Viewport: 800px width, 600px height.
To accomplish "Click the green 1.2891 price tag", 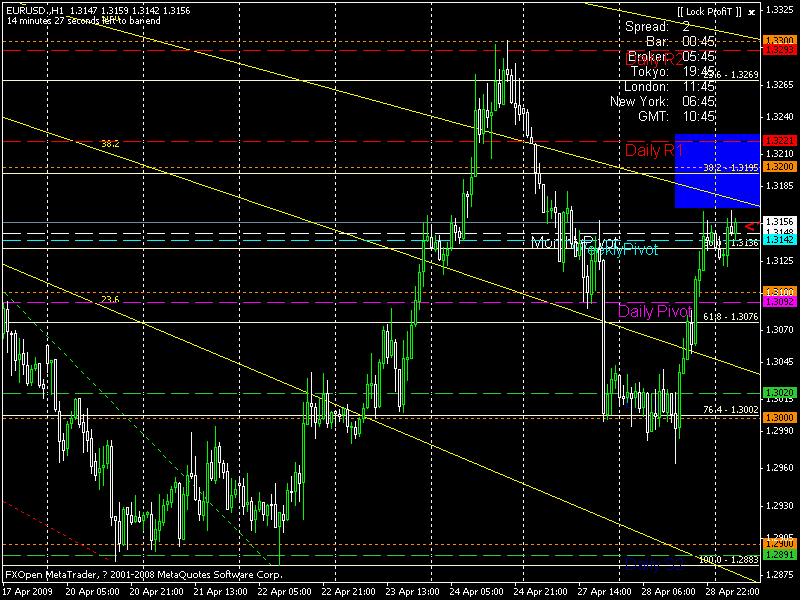I will [779, 554].
